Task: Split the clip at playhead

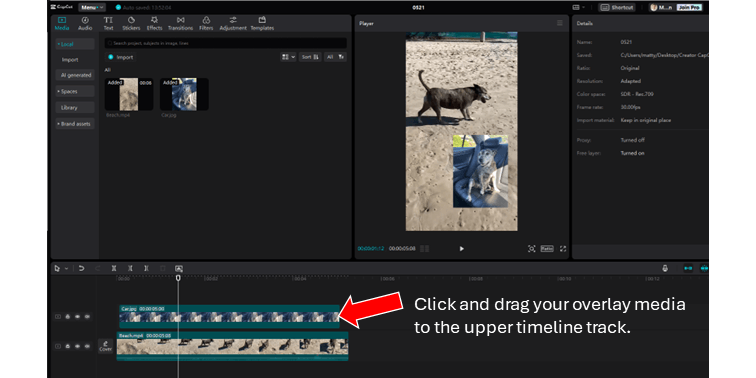Action: click(114, 269)
